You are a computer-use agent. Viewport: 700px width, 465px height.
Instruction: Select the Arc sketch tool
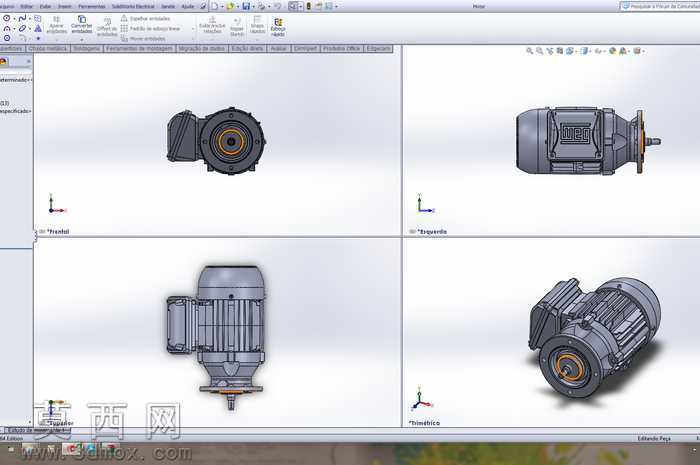(7, 29)
